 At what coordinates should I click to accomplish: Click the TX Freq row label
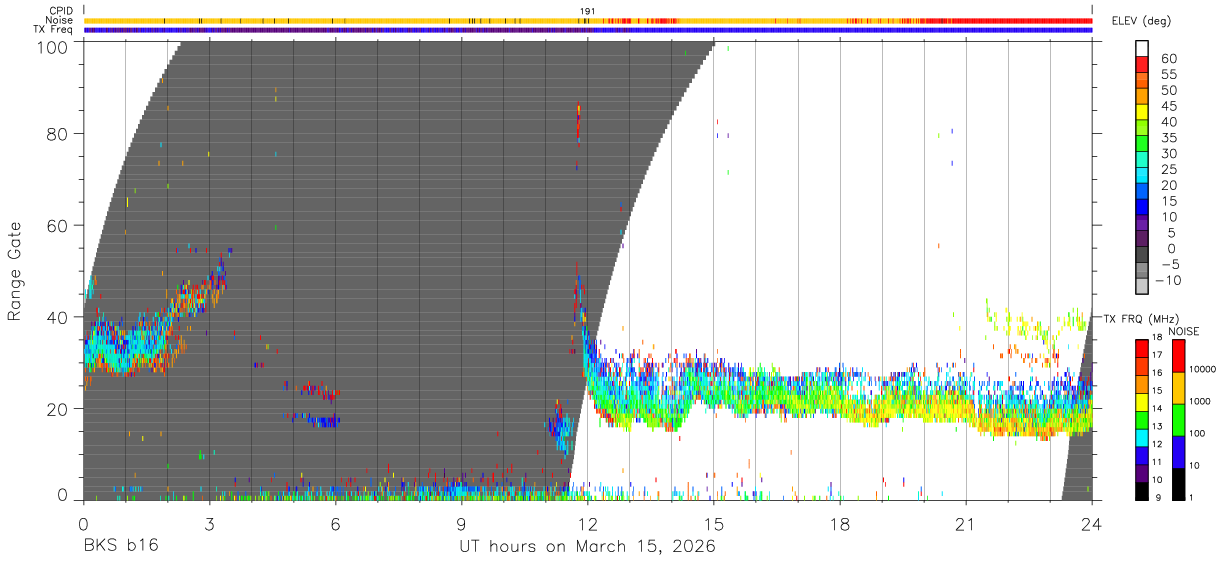(54, 29)
